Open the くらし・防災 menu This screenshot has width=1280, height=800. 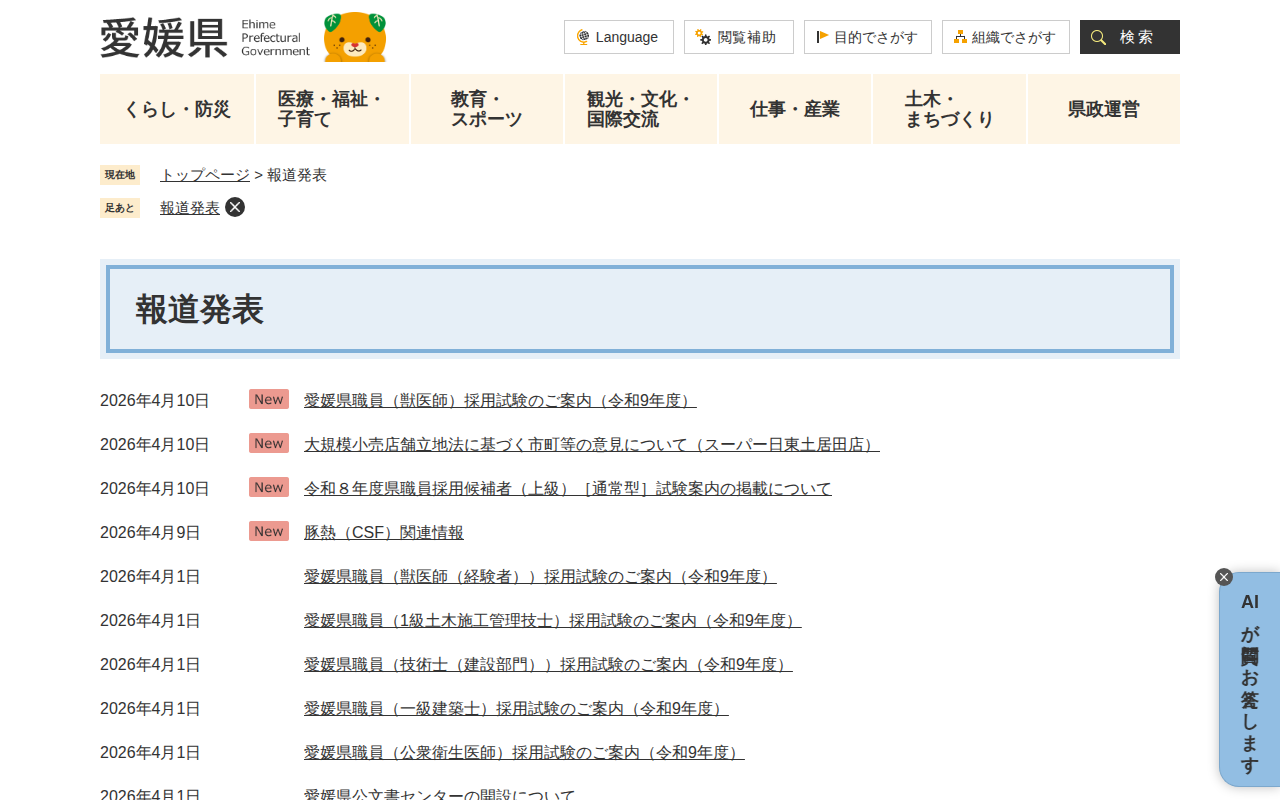(x=177, y=109)
